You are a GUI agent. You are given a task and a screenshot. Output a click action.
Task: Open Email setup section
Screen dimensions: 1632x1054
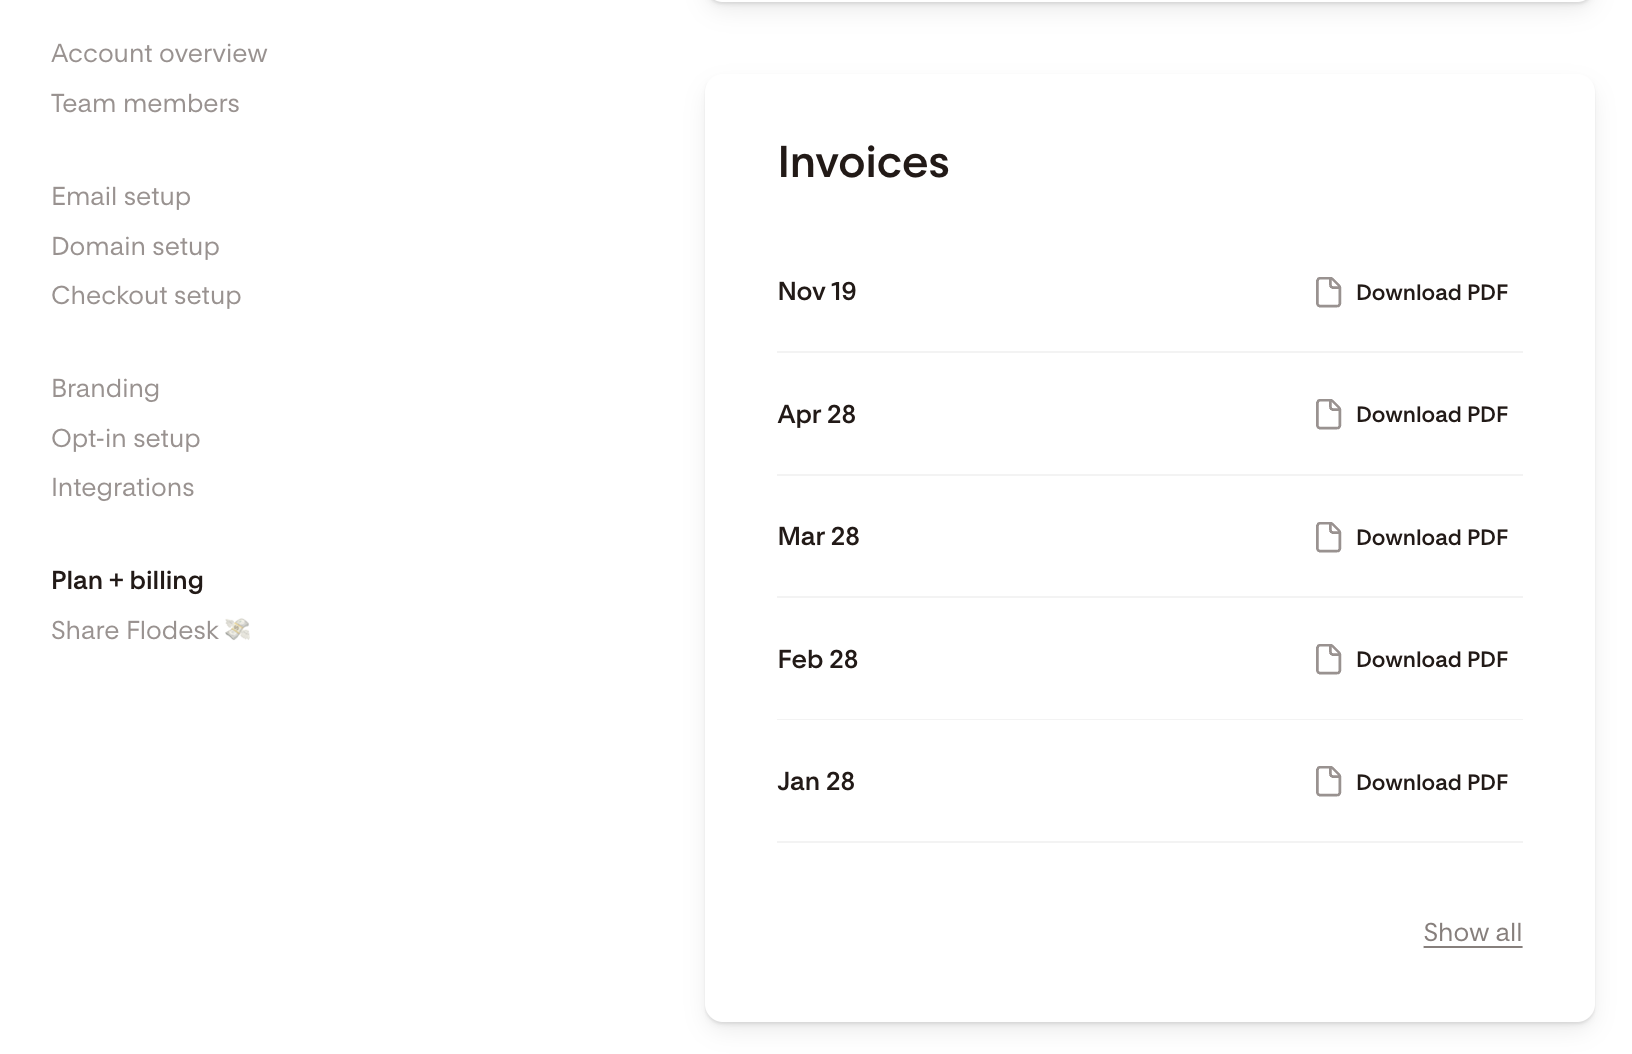[x=121, y=196]
